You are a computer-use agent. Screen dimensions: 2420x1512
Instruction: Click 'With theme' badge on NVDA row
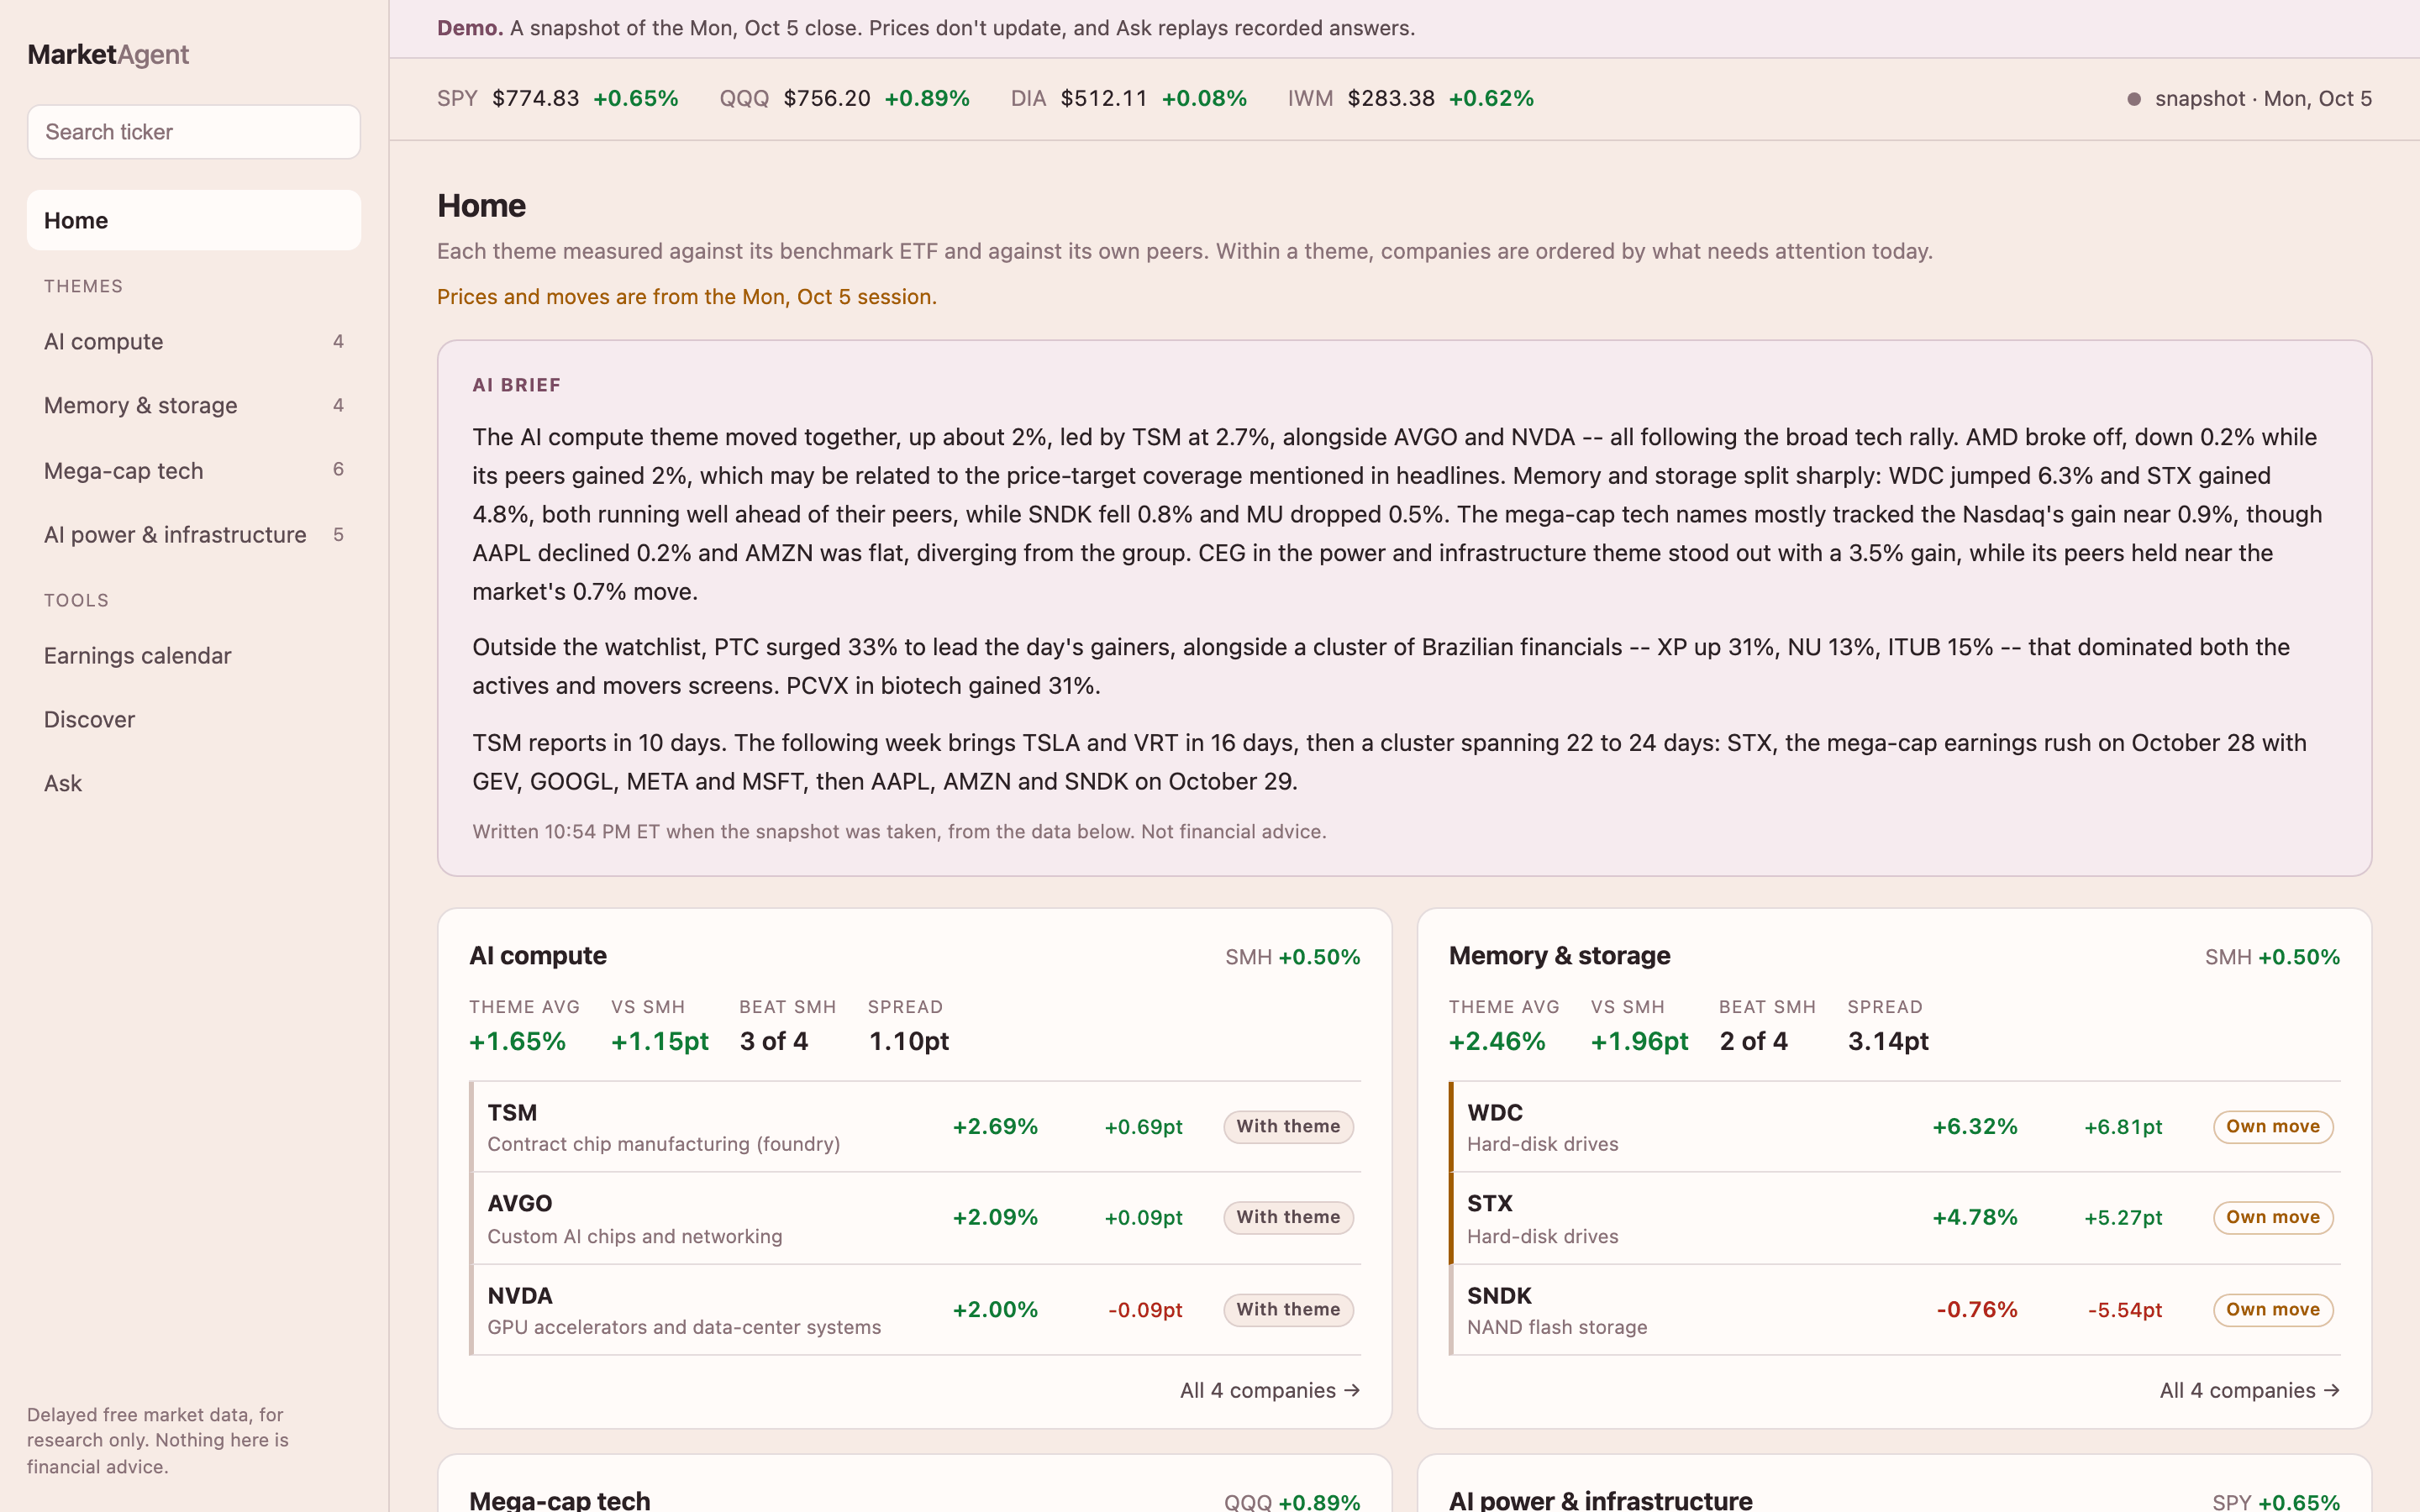click(x=1288, y=1310)
